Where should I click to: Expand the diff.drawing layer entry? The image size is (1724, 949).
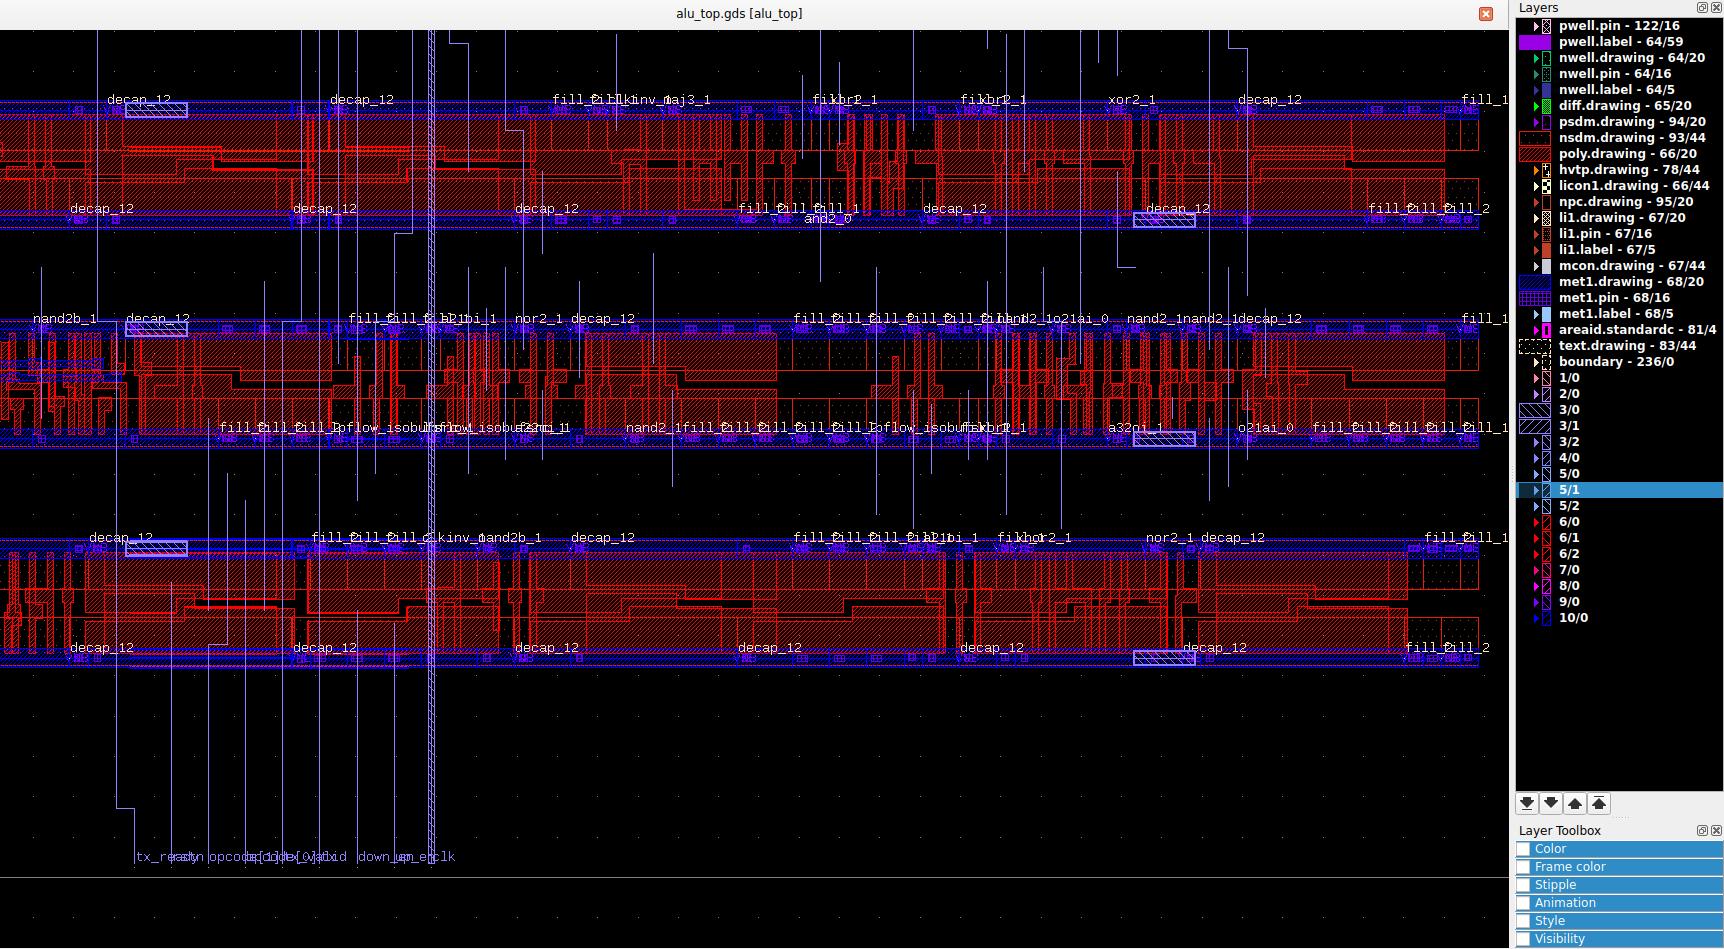coord(1538,105)
